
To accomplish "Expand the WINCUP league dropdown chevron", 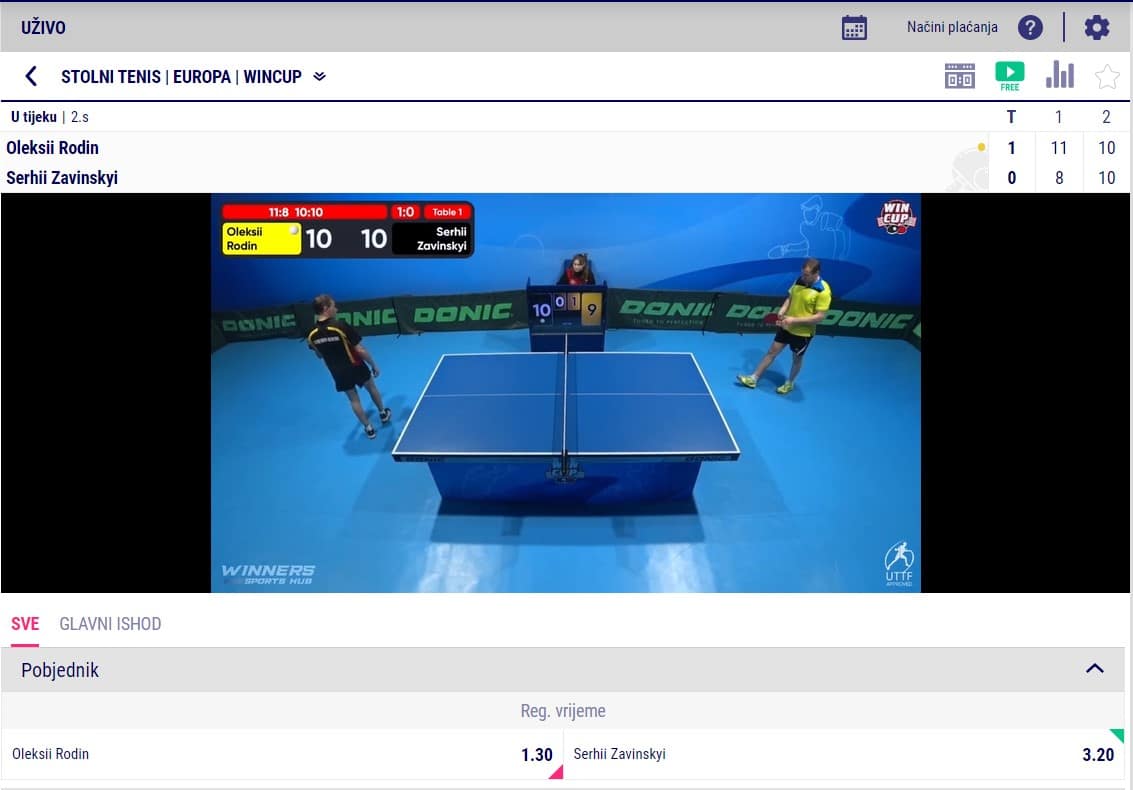I will tap(320, 76).
